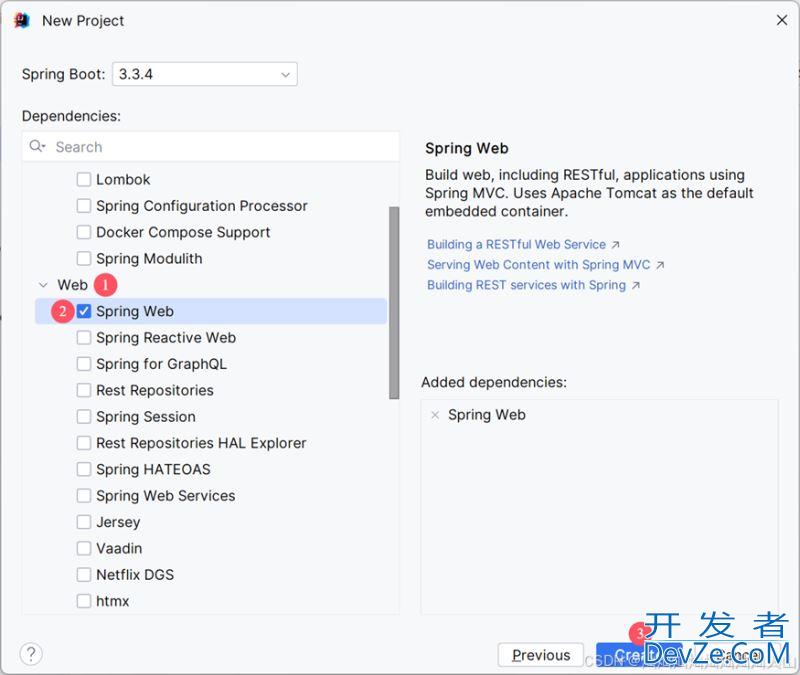
Task: Tick the Rest Repositories checkbox
Action: (84, 390)
